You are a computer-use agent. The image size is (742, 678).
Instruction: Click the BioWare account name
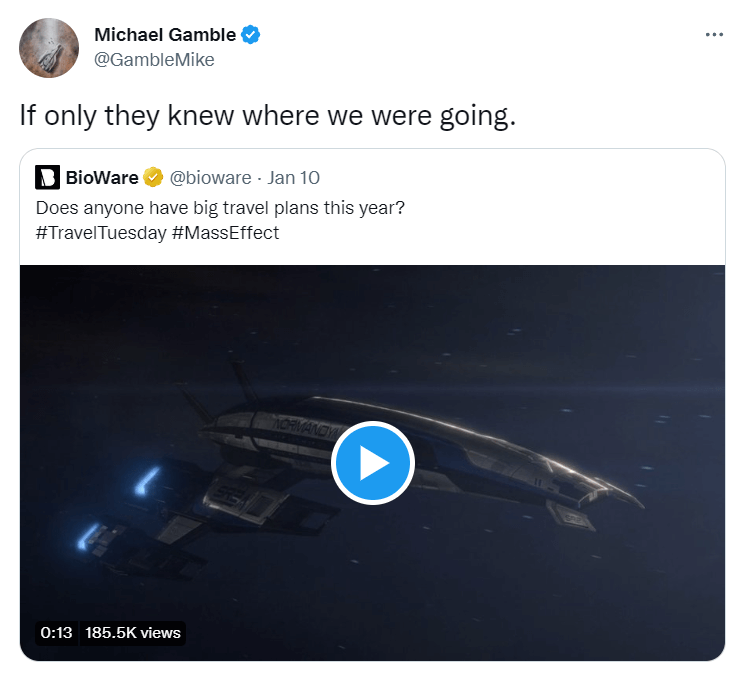coord(102,178)
